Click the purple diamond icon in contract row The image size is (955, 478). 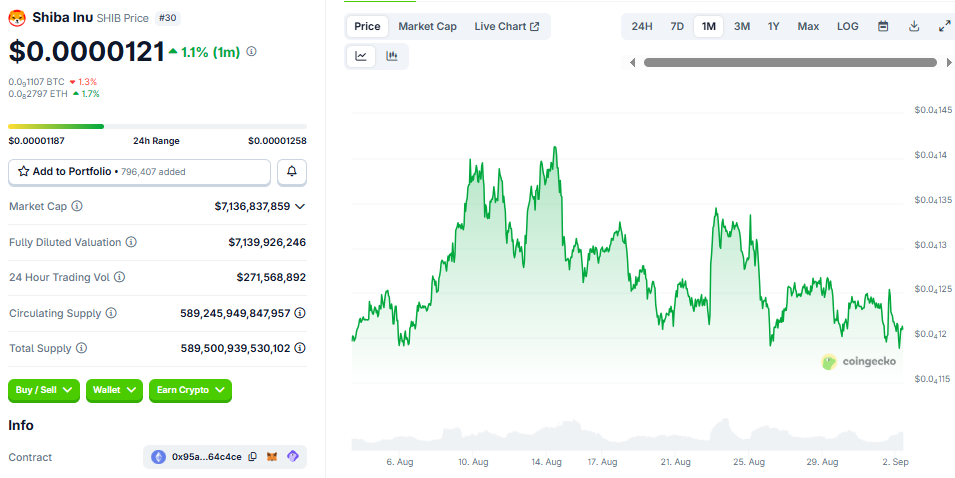(x=293, y=456)
